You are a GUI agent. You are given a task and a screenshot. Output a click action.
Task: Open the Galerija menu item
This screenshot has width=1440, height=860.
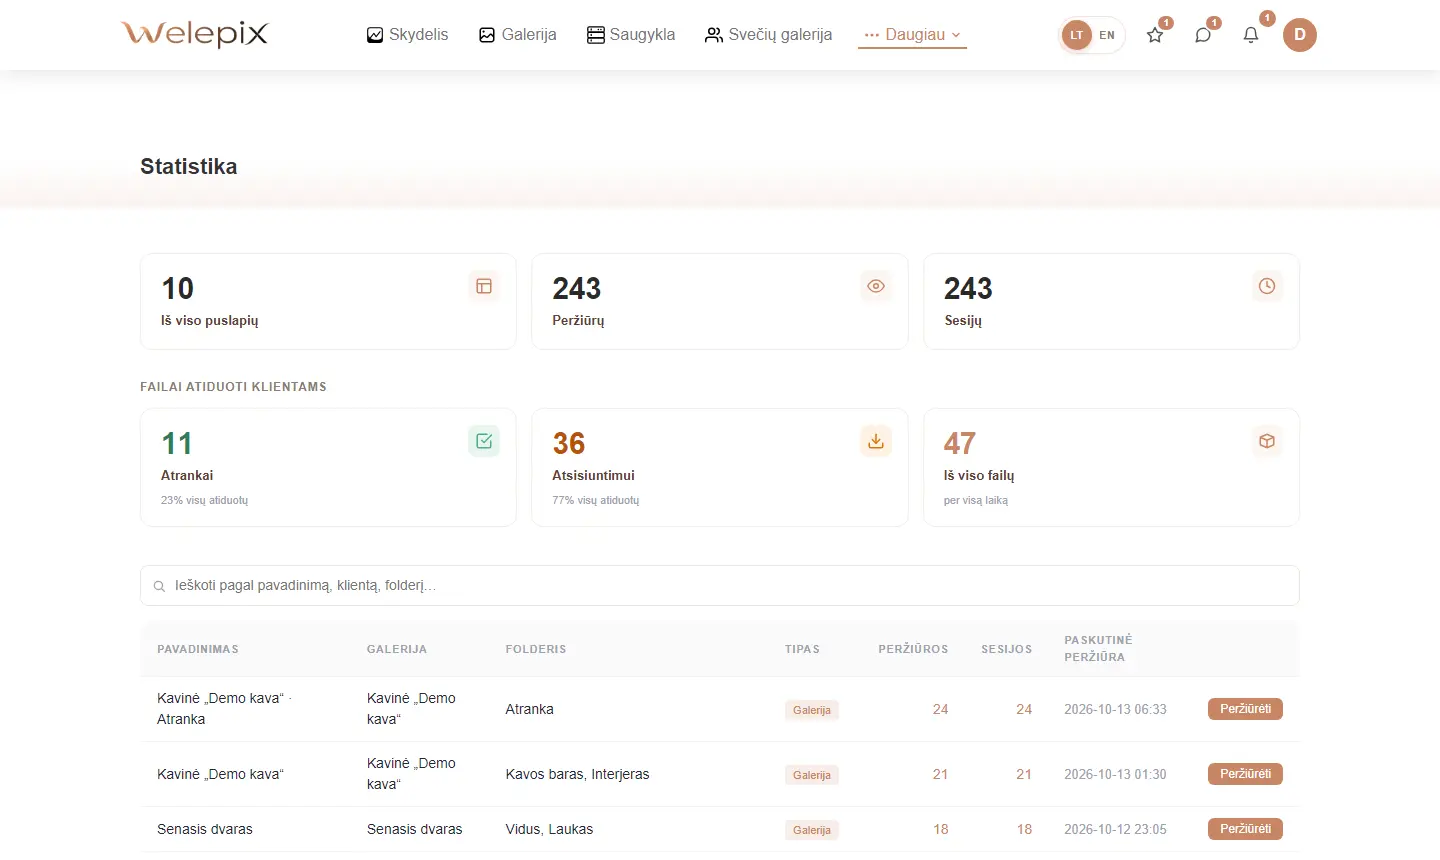point(518,35)
